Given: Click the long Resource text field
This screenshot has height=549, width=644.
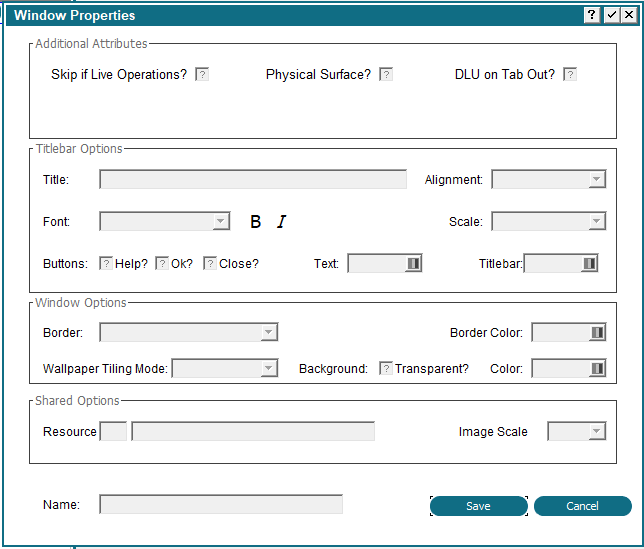Looking at the screenshot, I should point(253,432).
